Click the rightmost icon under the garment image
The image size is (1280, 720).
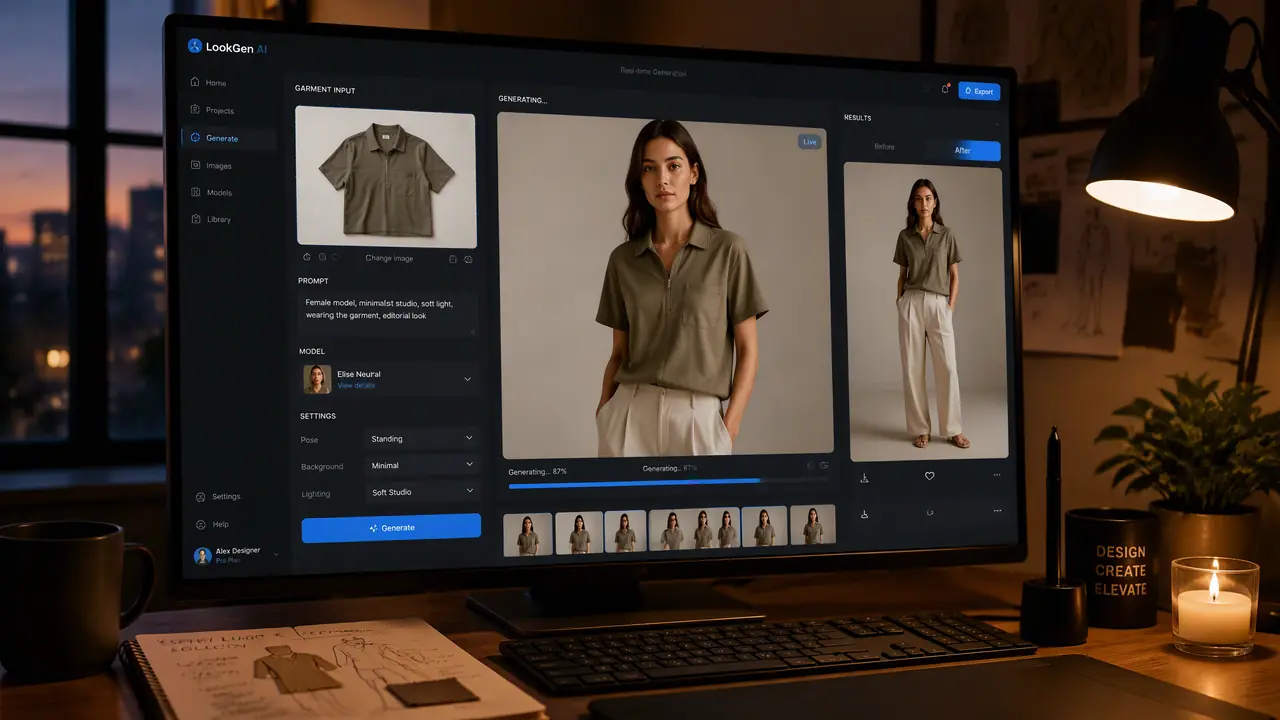coord(468,259)
